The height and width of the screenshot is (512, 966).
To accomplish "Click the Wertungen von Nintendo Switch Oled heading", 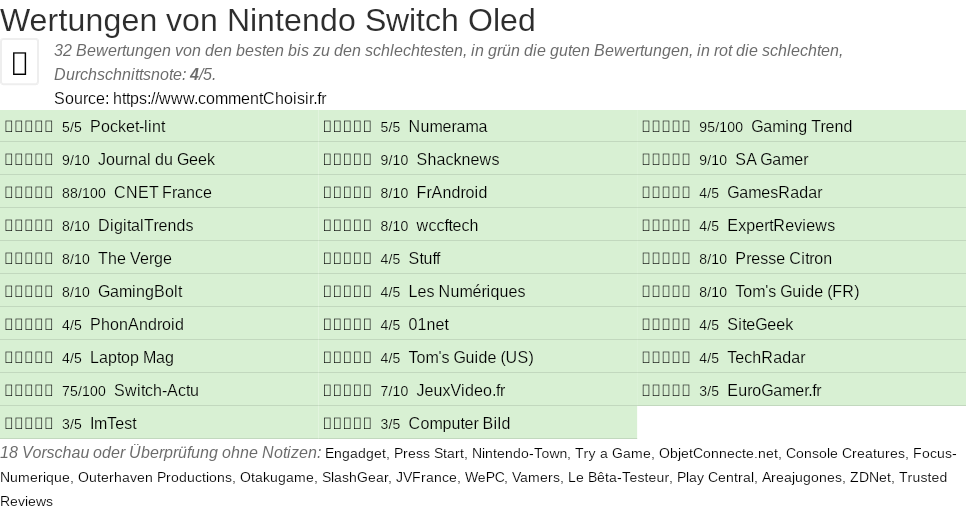I will pos(268,20).
